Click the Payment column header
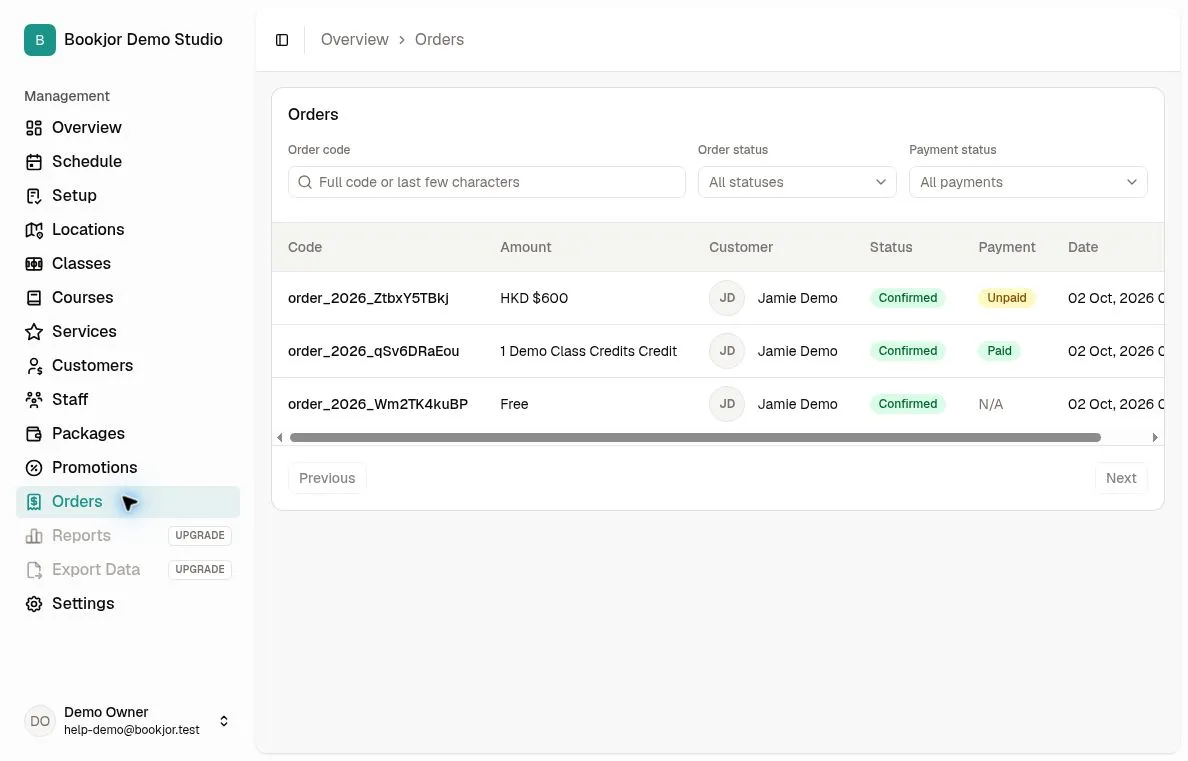The height and width of the screenshot is (761, 1188). [x=1006, y=247]
